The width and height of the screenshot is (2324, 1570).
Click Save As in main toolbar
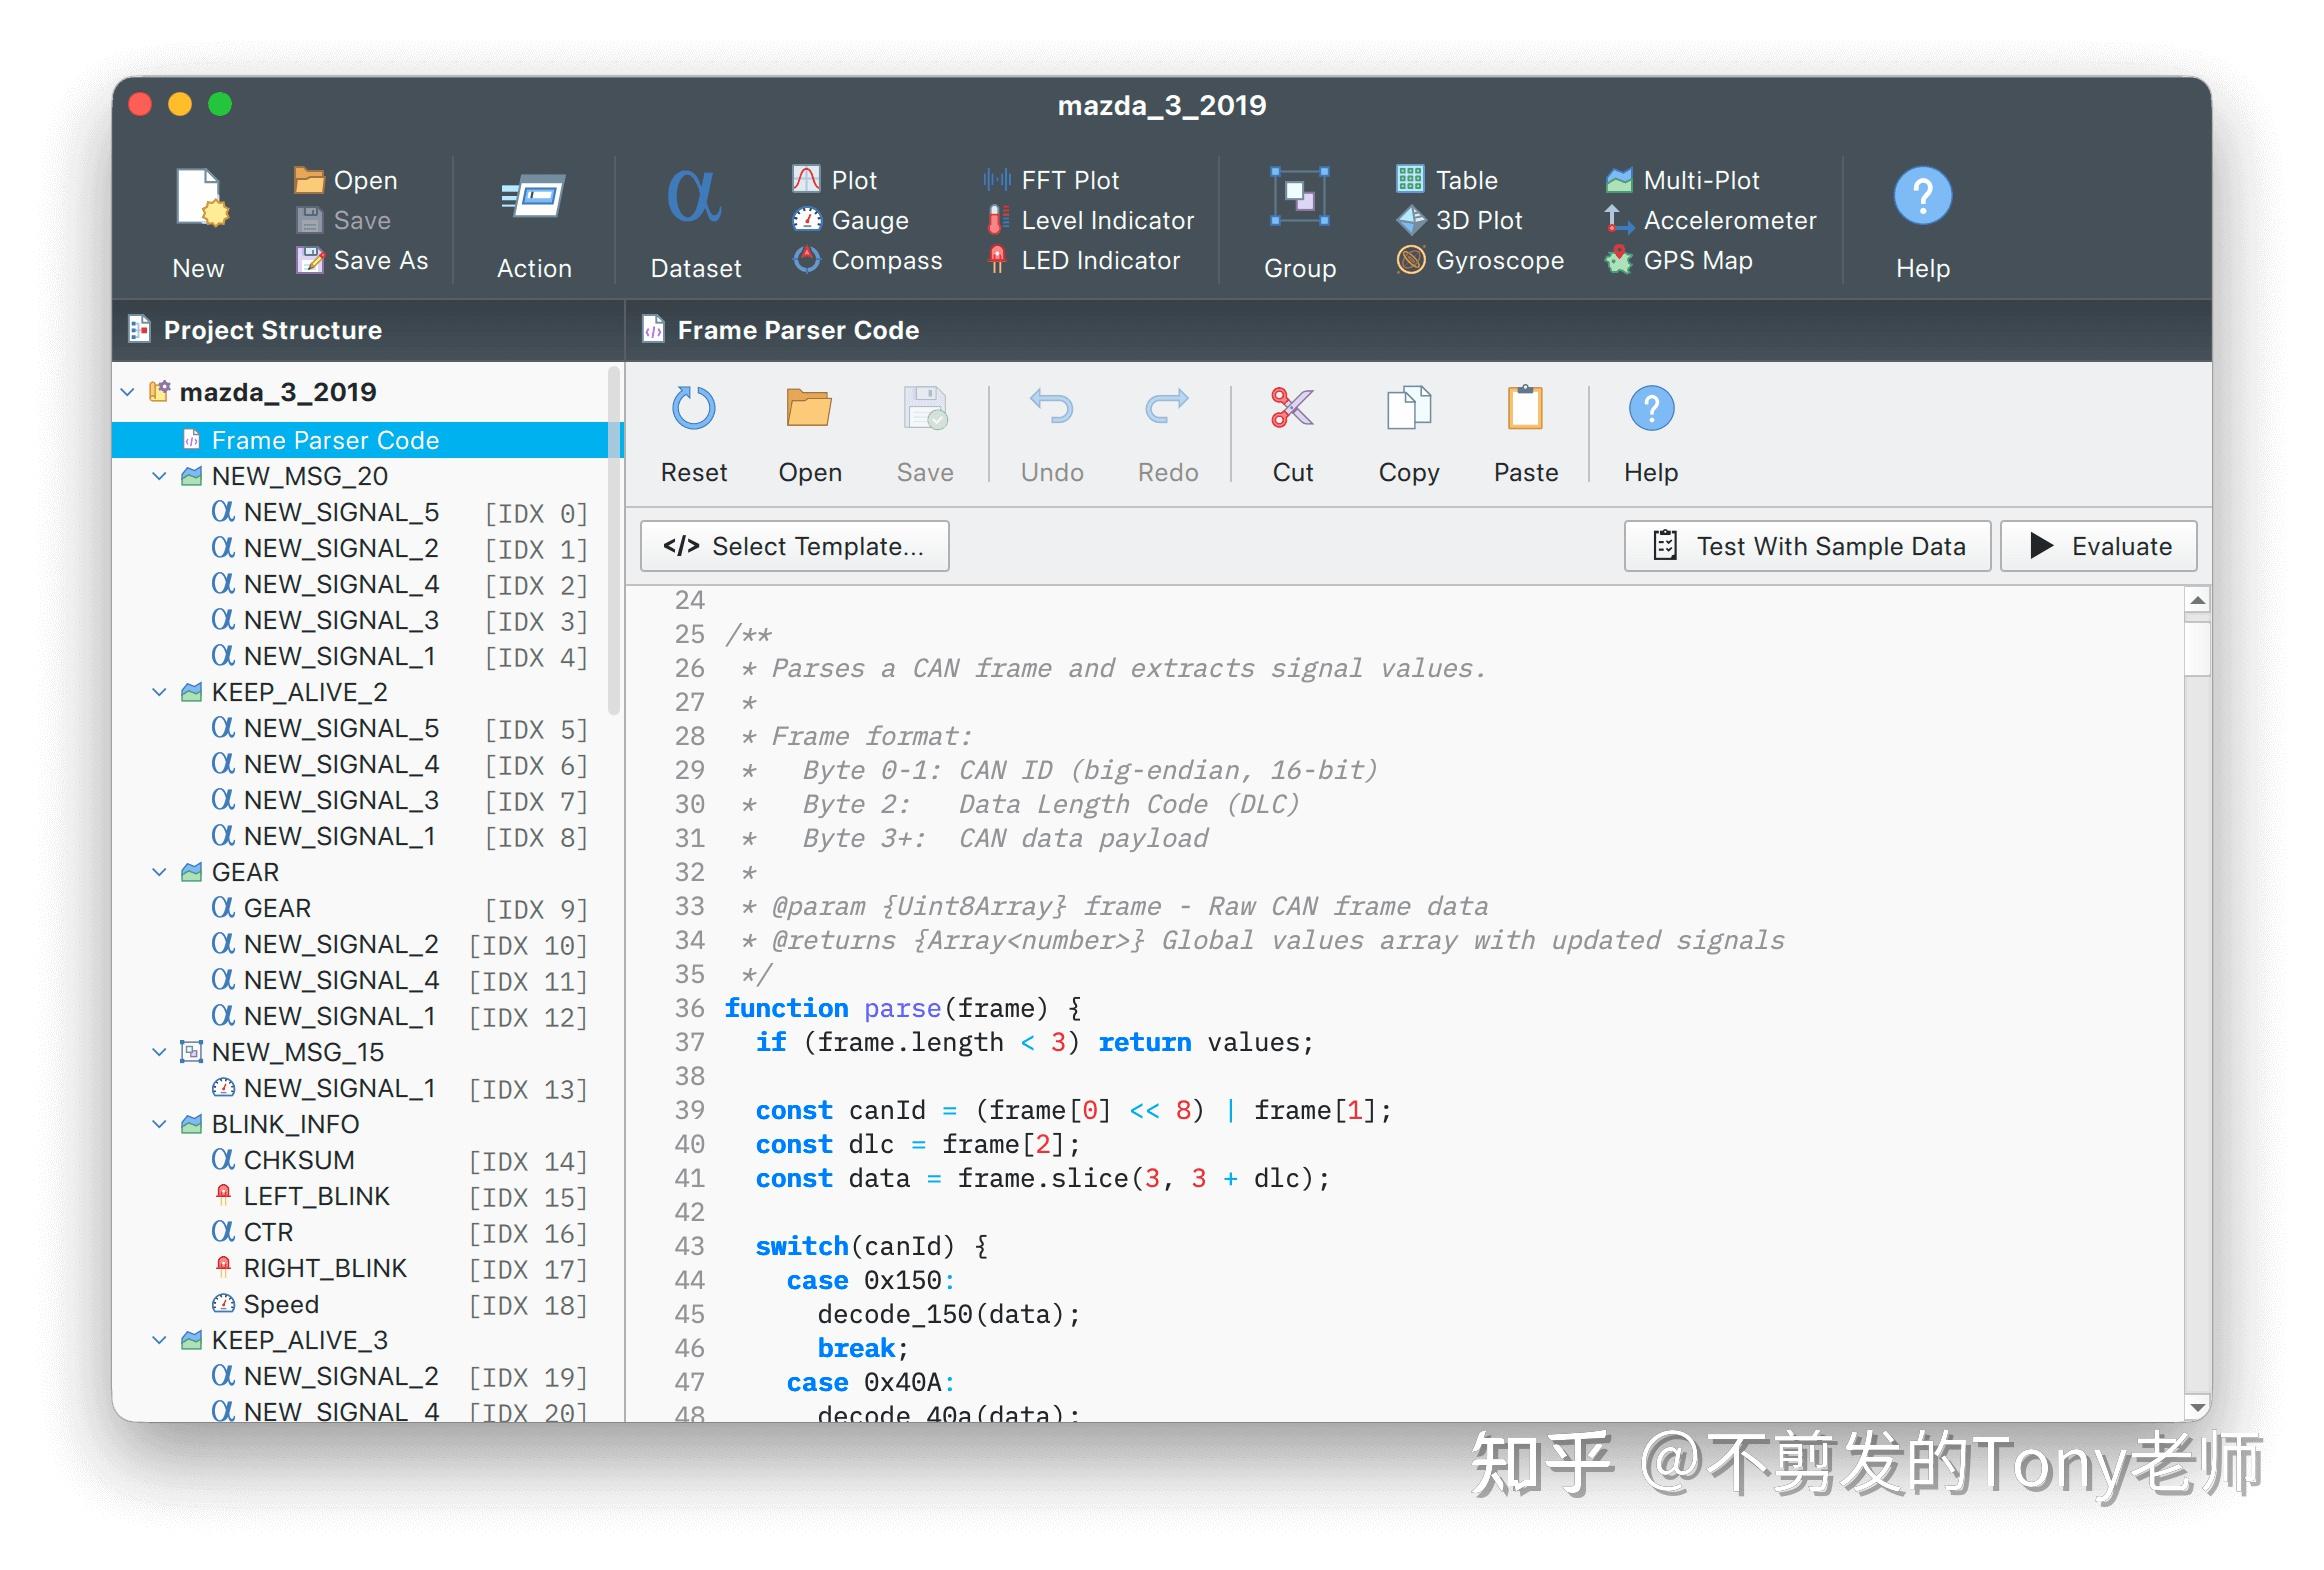[362, 260]
